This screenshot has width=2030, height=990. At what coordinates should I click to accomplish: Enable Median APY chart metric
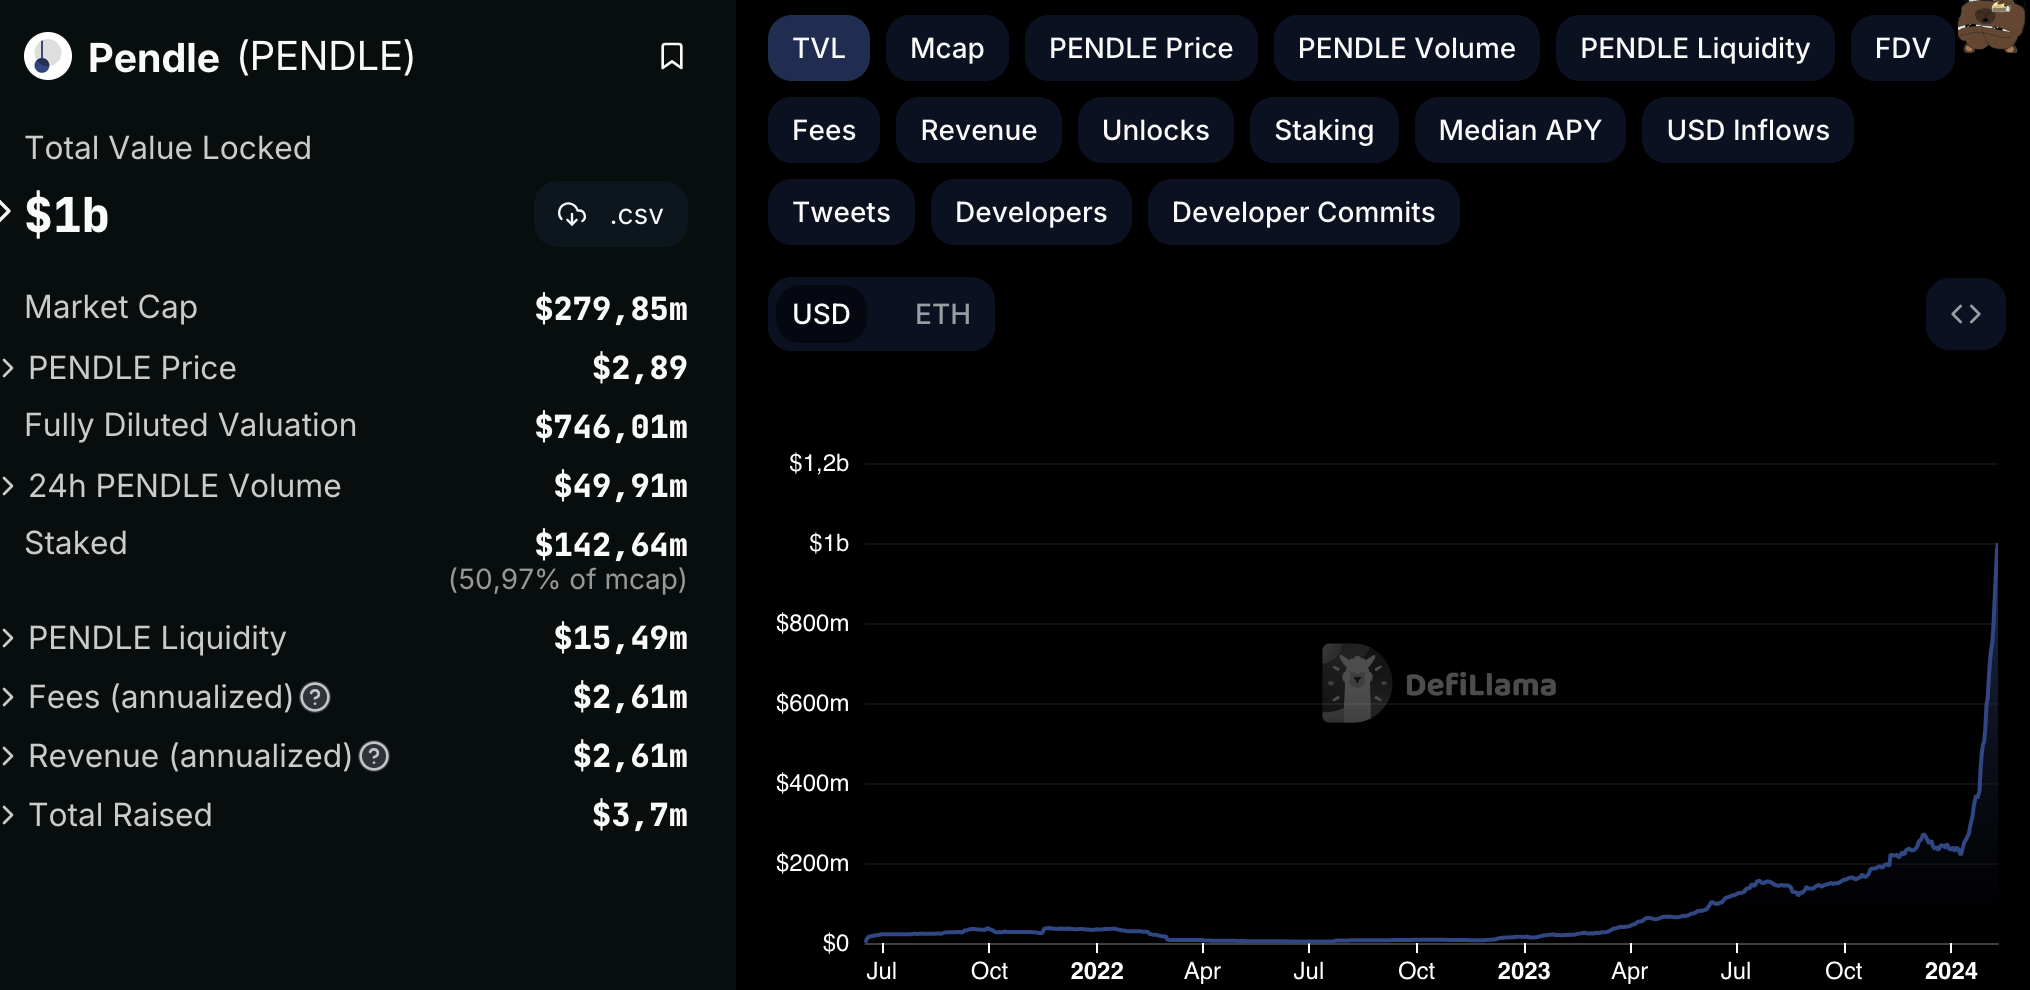coord(1520,130)
